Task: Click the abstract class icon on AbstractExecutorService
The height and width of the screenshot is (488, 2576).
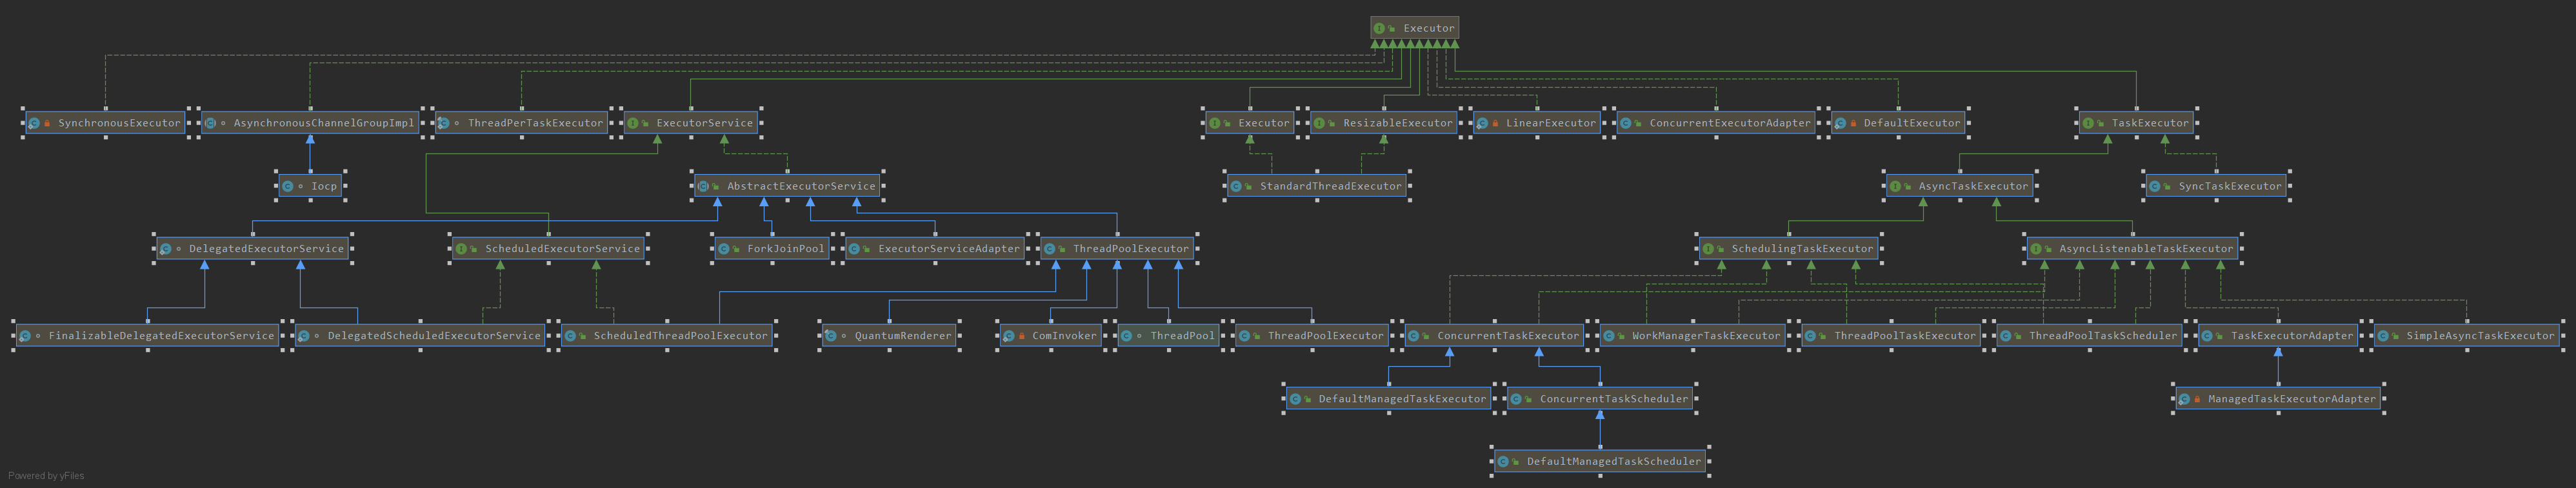Action: click(x=703, y=186)
